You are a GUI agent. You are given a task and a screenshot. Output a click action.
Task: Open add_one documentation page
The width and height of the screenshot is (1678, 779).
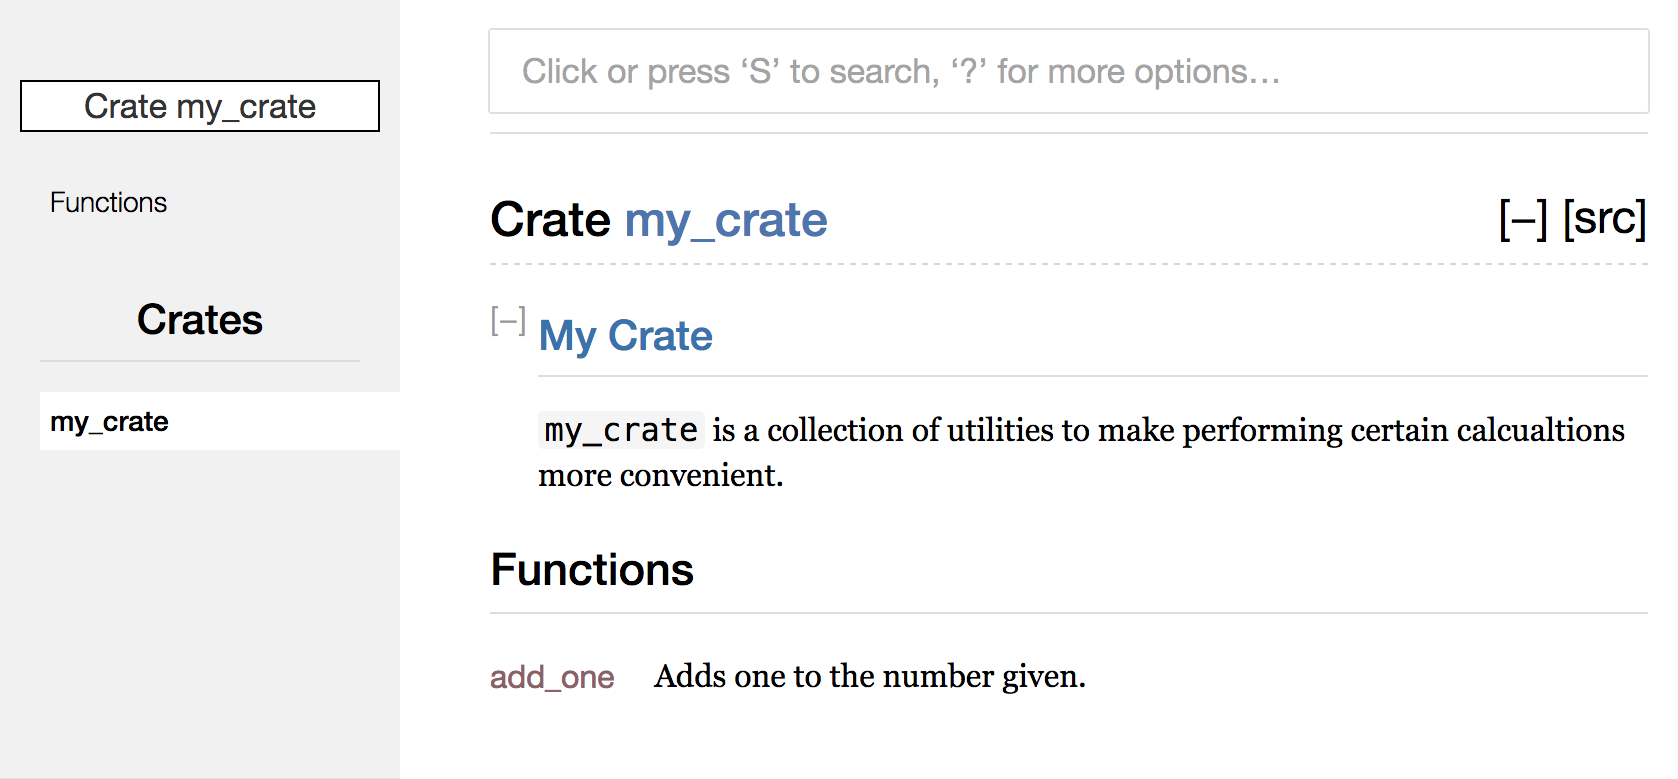551,677
